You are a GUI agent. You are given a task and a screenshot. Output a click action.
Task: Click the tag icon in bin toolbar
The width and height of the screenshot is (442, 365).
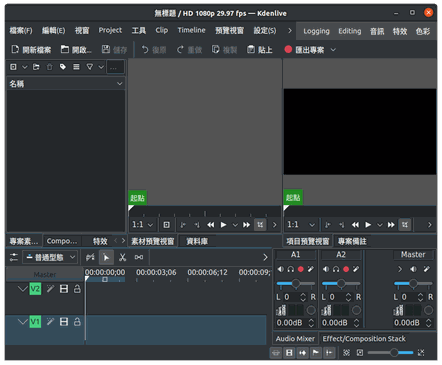(63, 67)
